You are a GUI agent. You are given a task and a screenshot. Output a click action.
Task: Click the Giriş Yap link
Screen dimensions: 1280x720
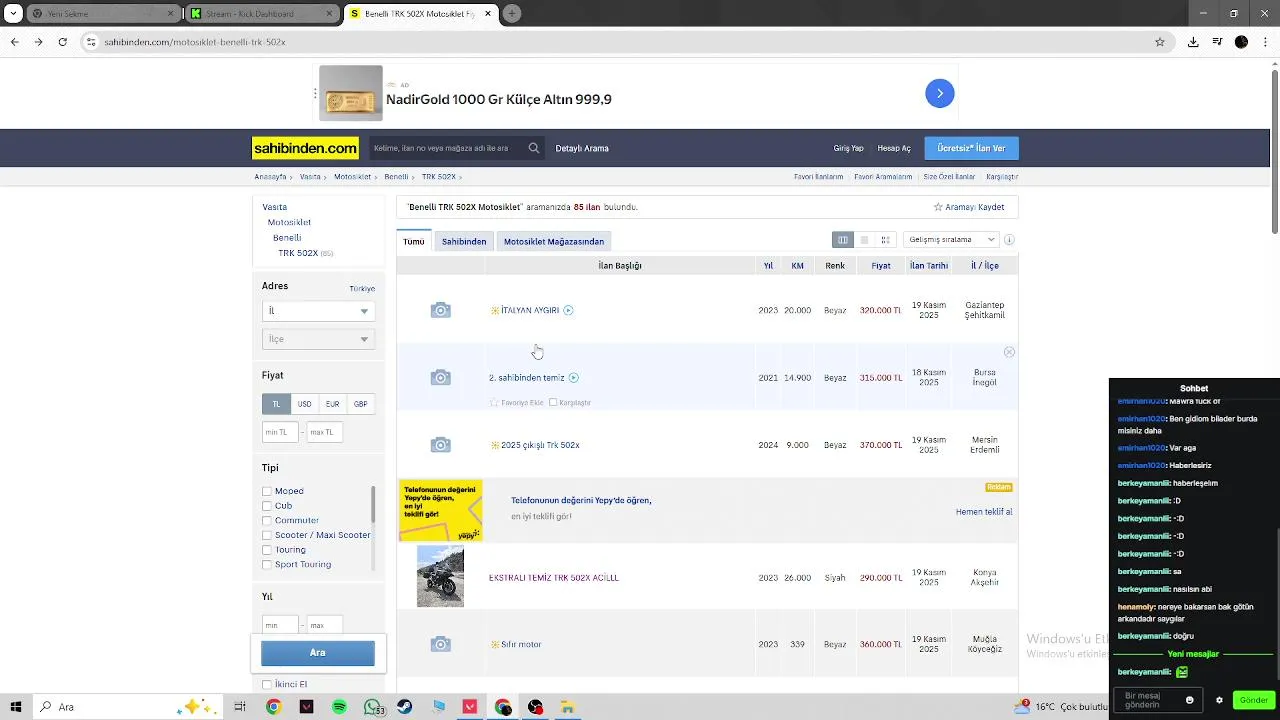[849, 148]
